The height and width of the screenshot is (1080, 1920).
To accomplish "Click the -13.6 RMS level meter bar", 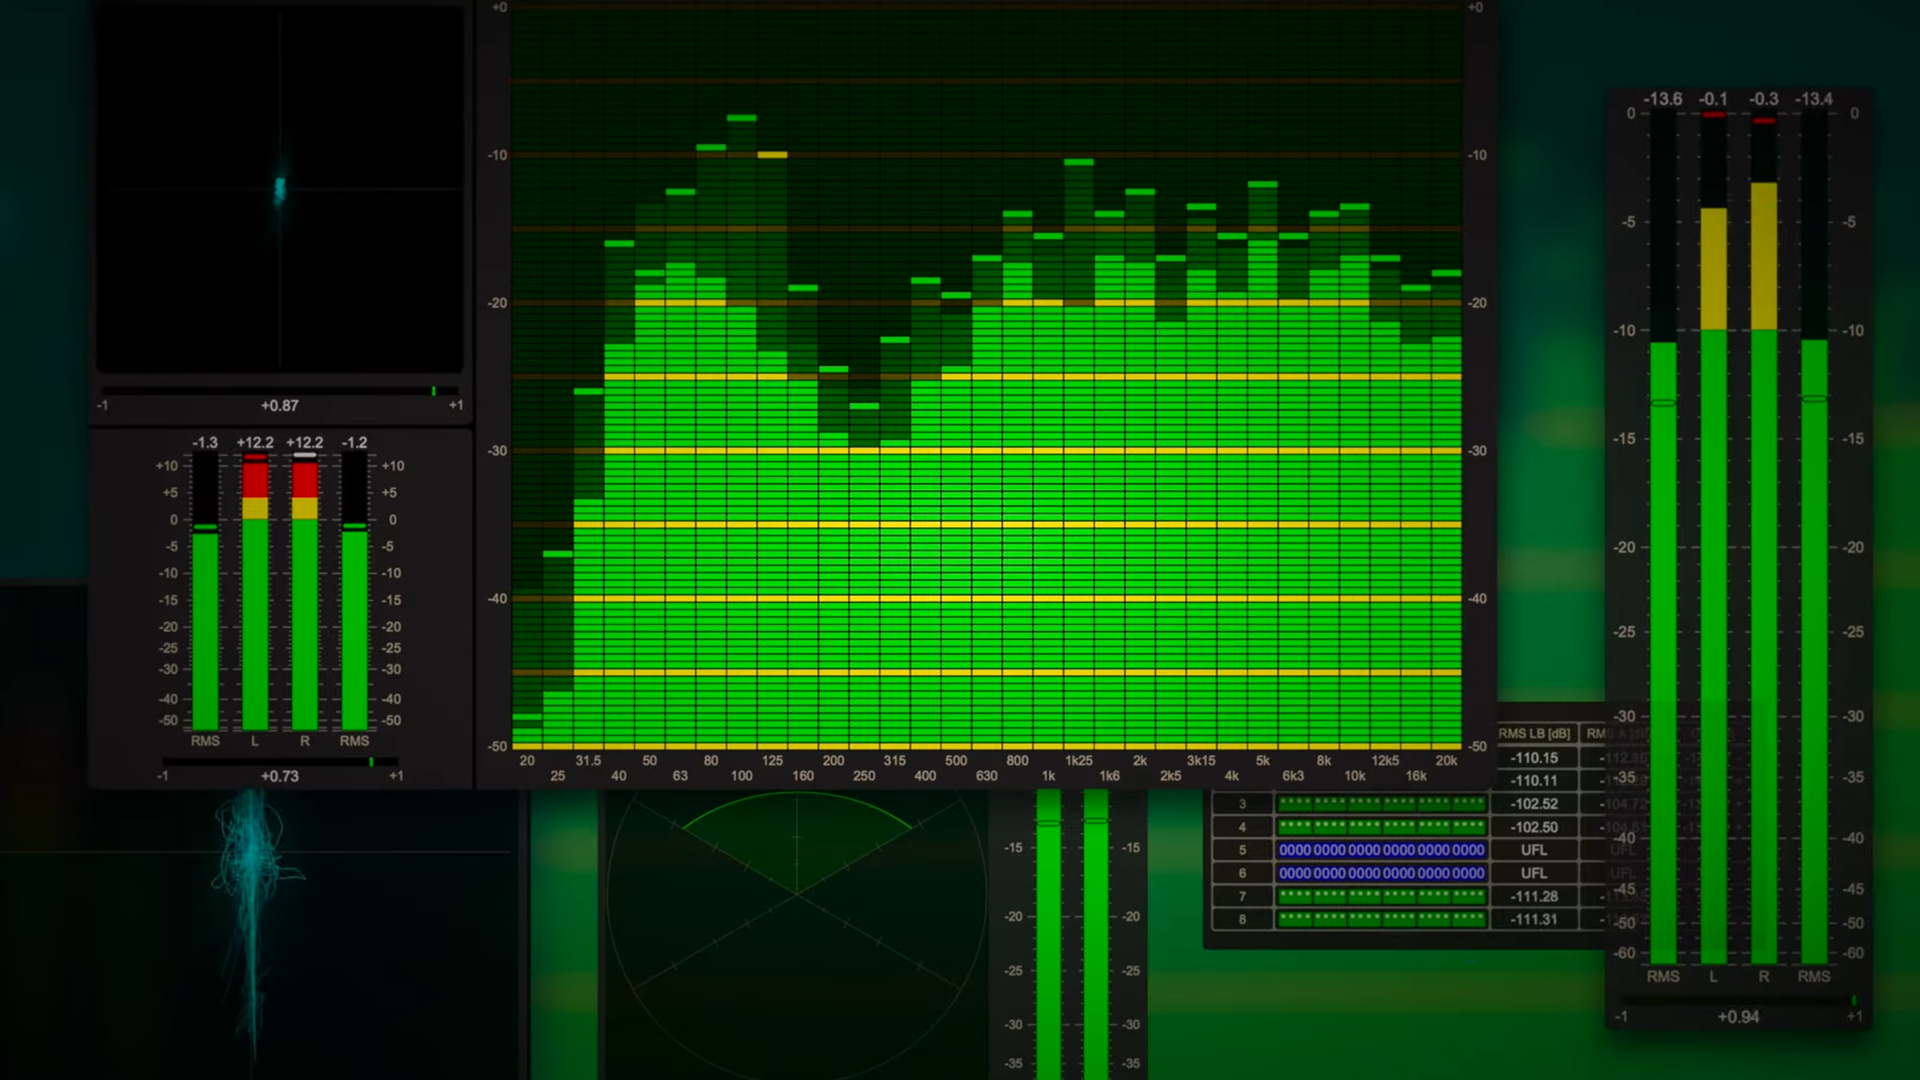I will 1663,650.
